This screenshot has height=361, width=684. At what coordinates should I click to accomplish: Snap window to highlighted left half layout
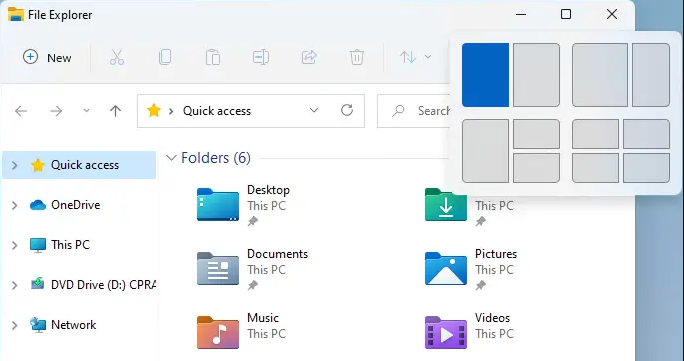pos(485,75)
